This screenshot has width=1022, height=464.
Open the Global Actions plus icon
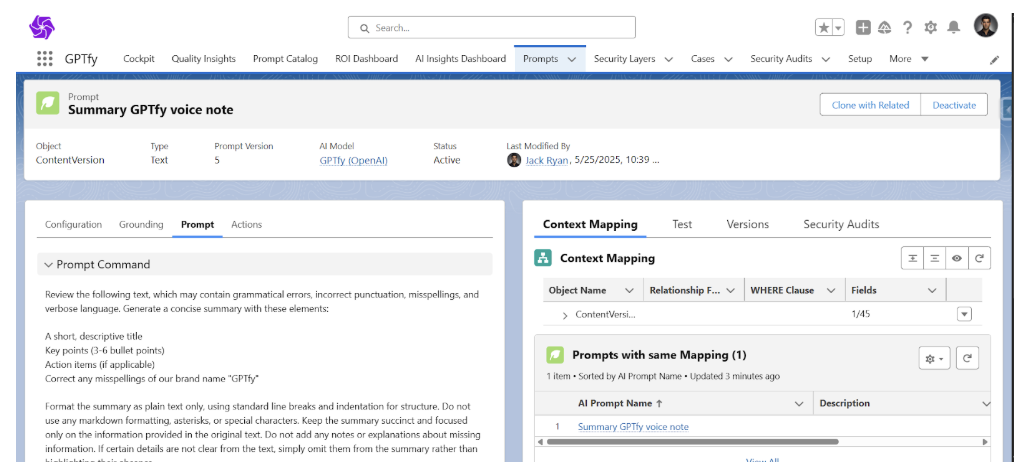click(x=863, y=27)
